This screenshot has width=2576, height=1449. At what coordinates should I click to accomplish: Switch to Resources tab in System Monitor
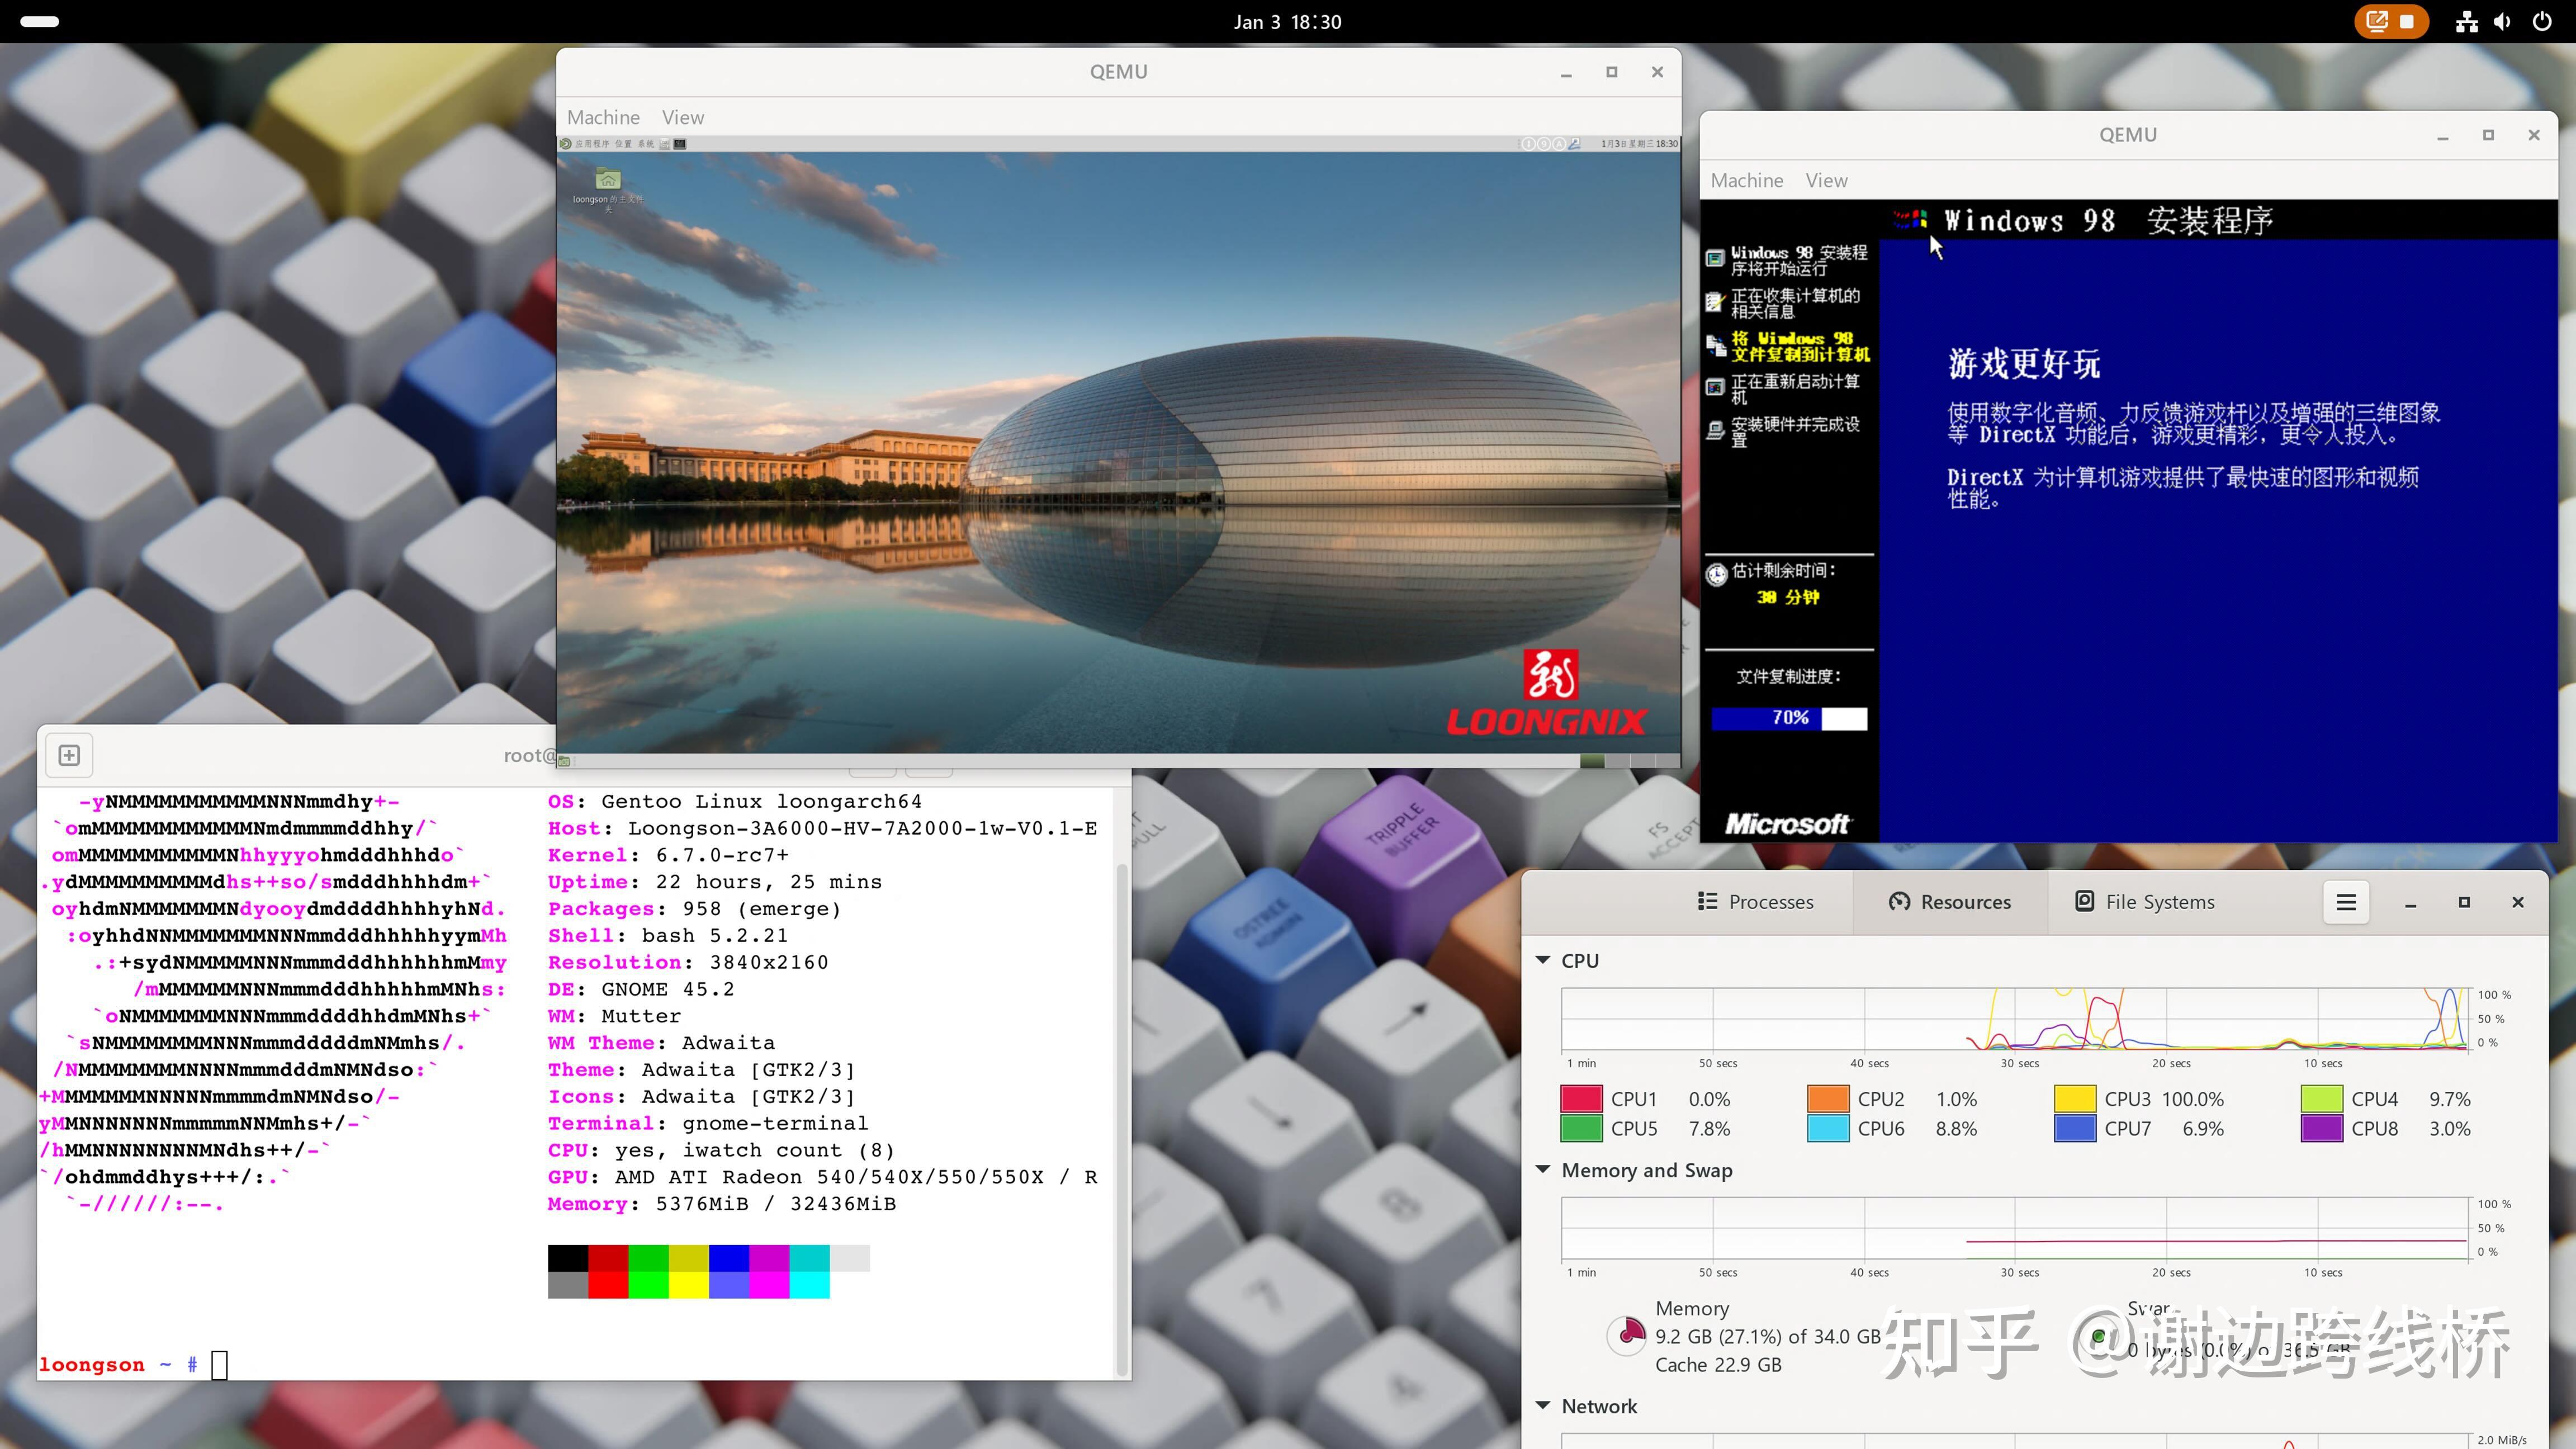(1950, 902)
